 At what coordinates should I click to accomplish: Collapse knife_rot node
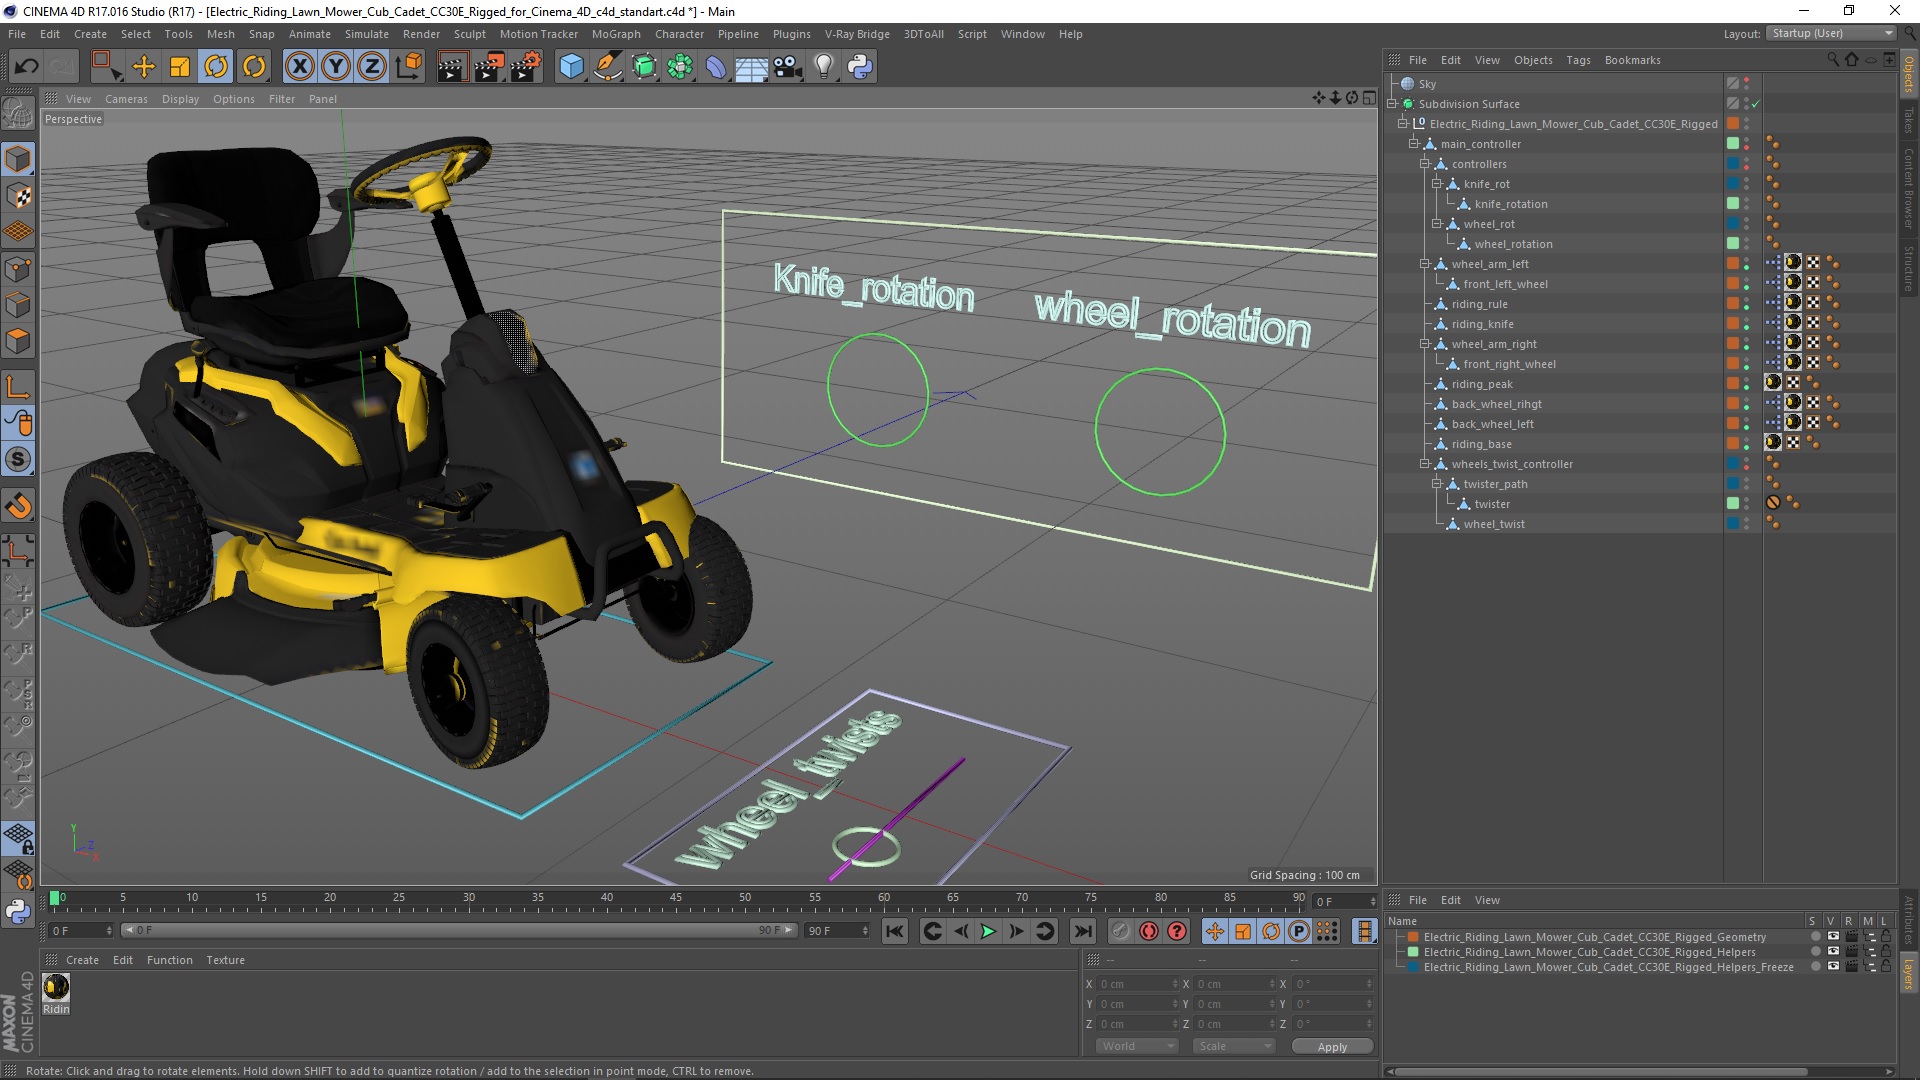(x=1437, y=184)
